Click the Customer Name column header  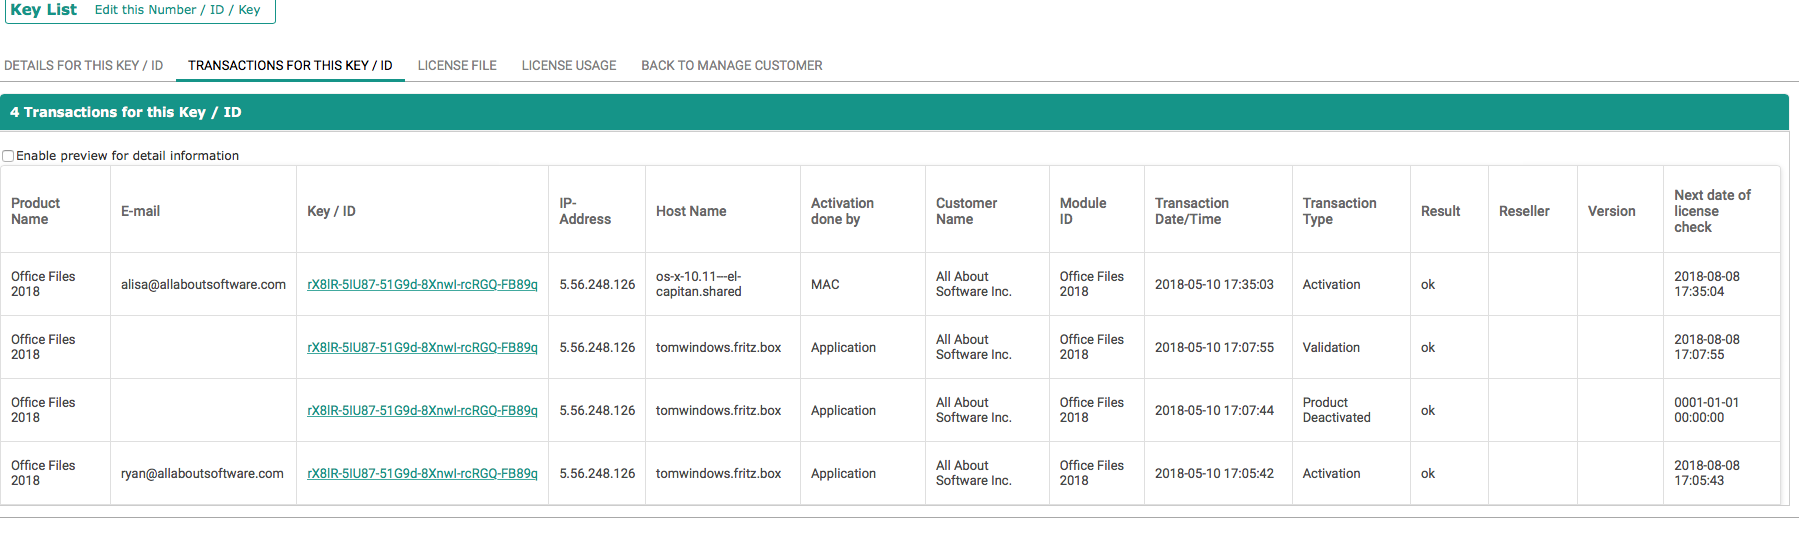click(966, 211)
